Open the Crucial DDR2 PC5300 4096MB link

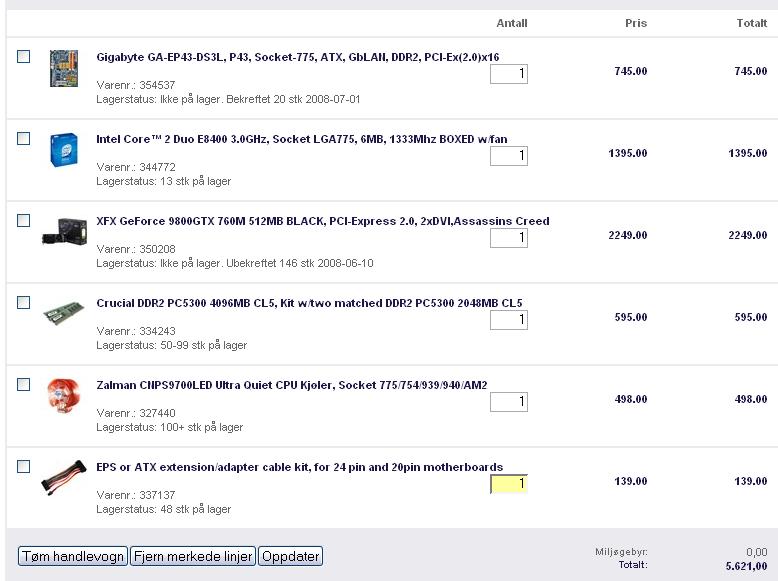point(309,303)
